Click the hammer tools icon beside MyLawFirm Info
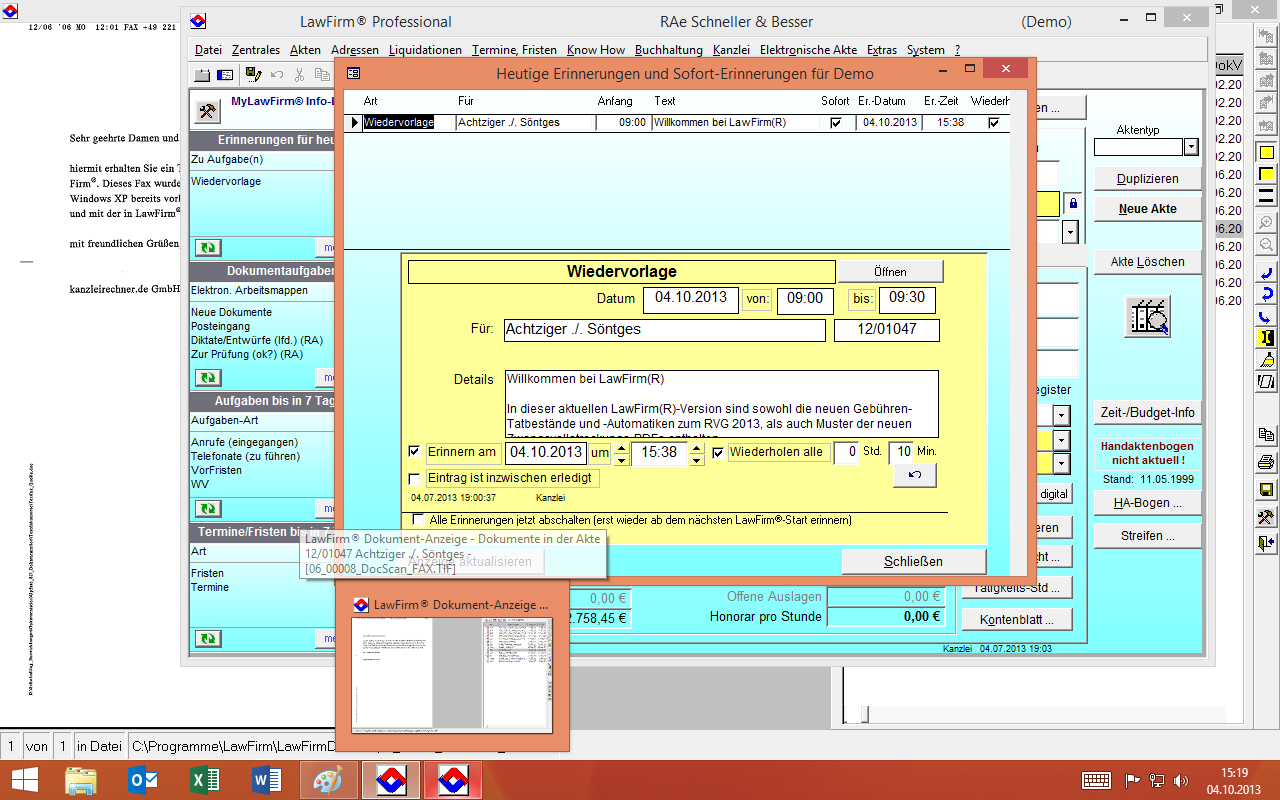 click(x=208, y=110)
